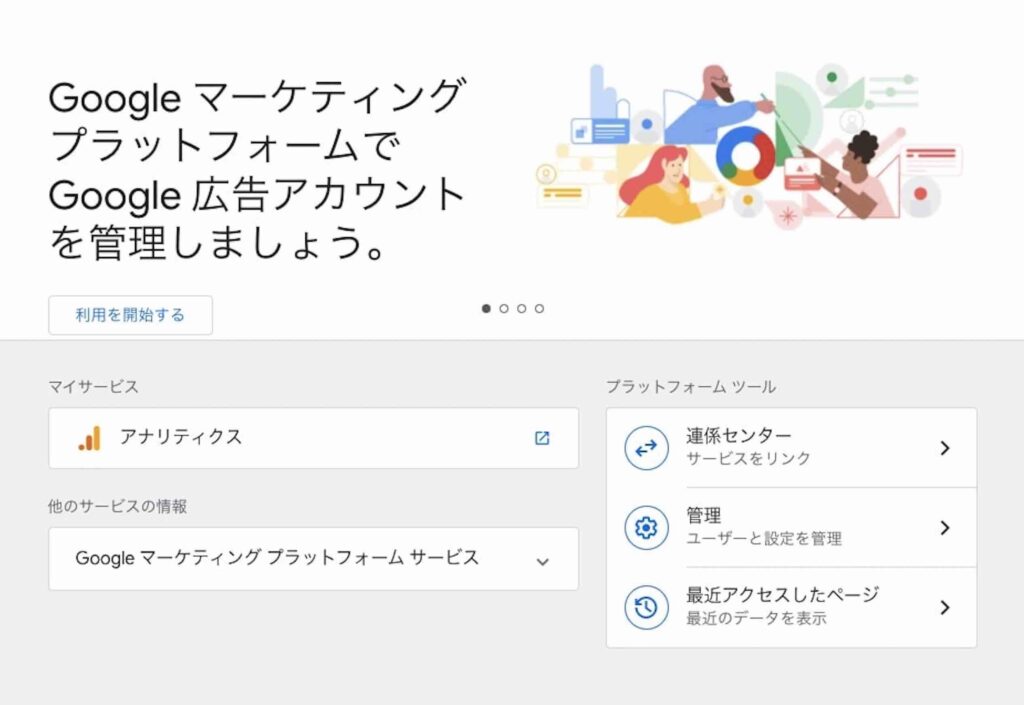Click the orange Analytics bar-chart logo icon
Viewport: 1024px width, 705px height.
[x=89, y=438]
